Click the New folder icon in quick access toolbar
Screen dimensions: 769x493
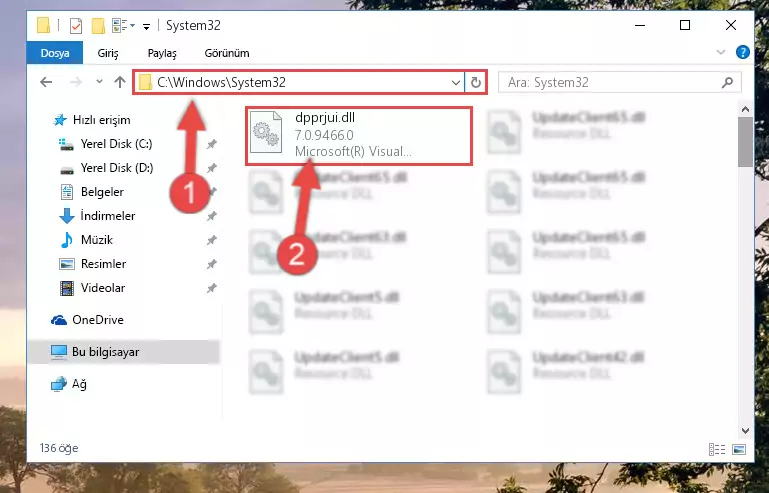(x=98, y=26)
